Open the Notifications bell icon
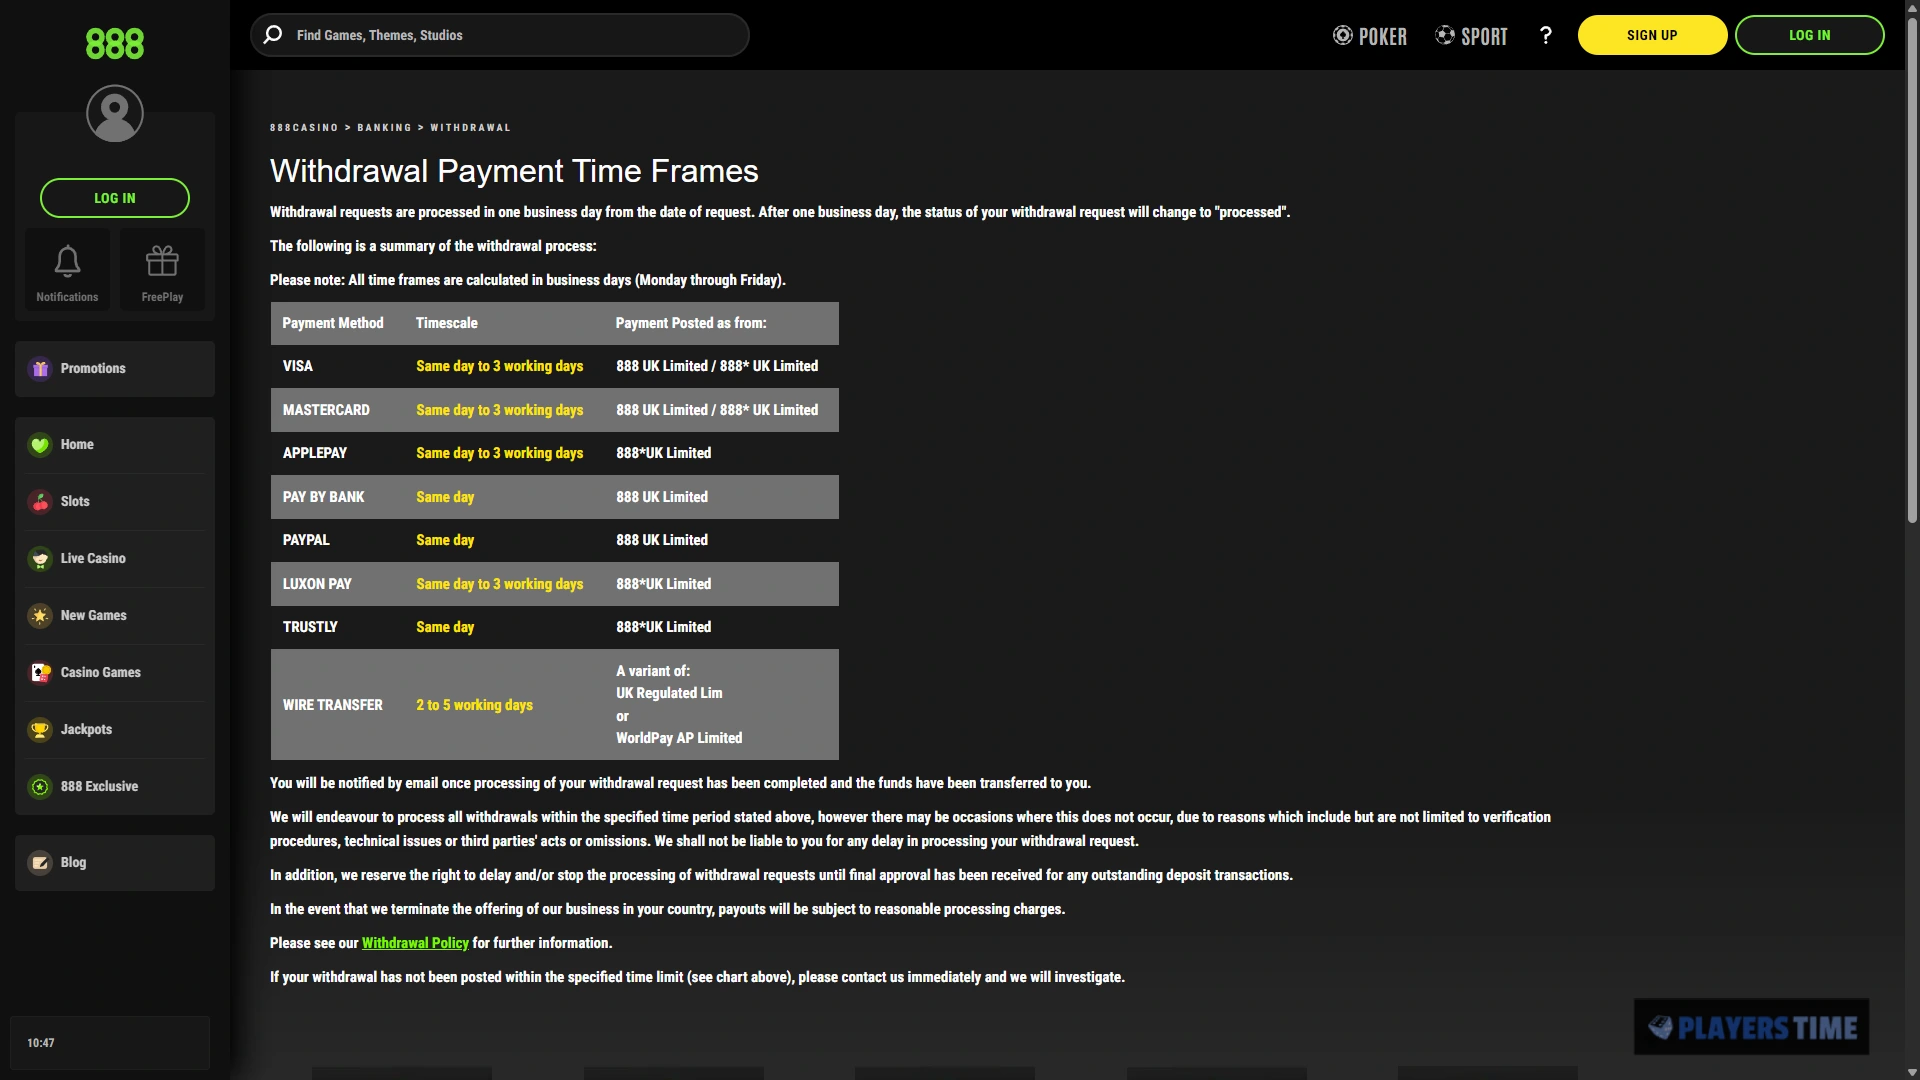The image size is (1920, 1080). tap(67, 261)
